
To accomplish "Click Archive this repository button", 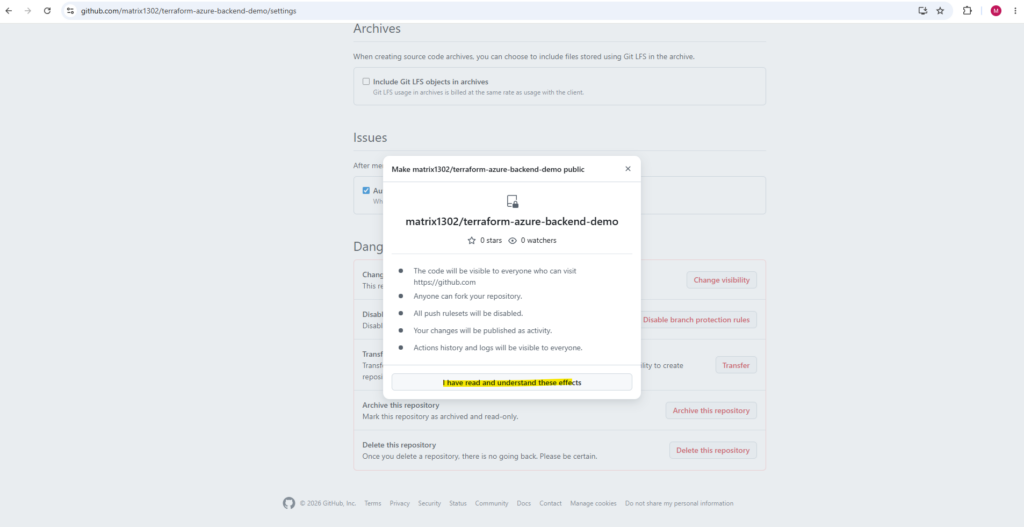I will click(x=711, y=411).
